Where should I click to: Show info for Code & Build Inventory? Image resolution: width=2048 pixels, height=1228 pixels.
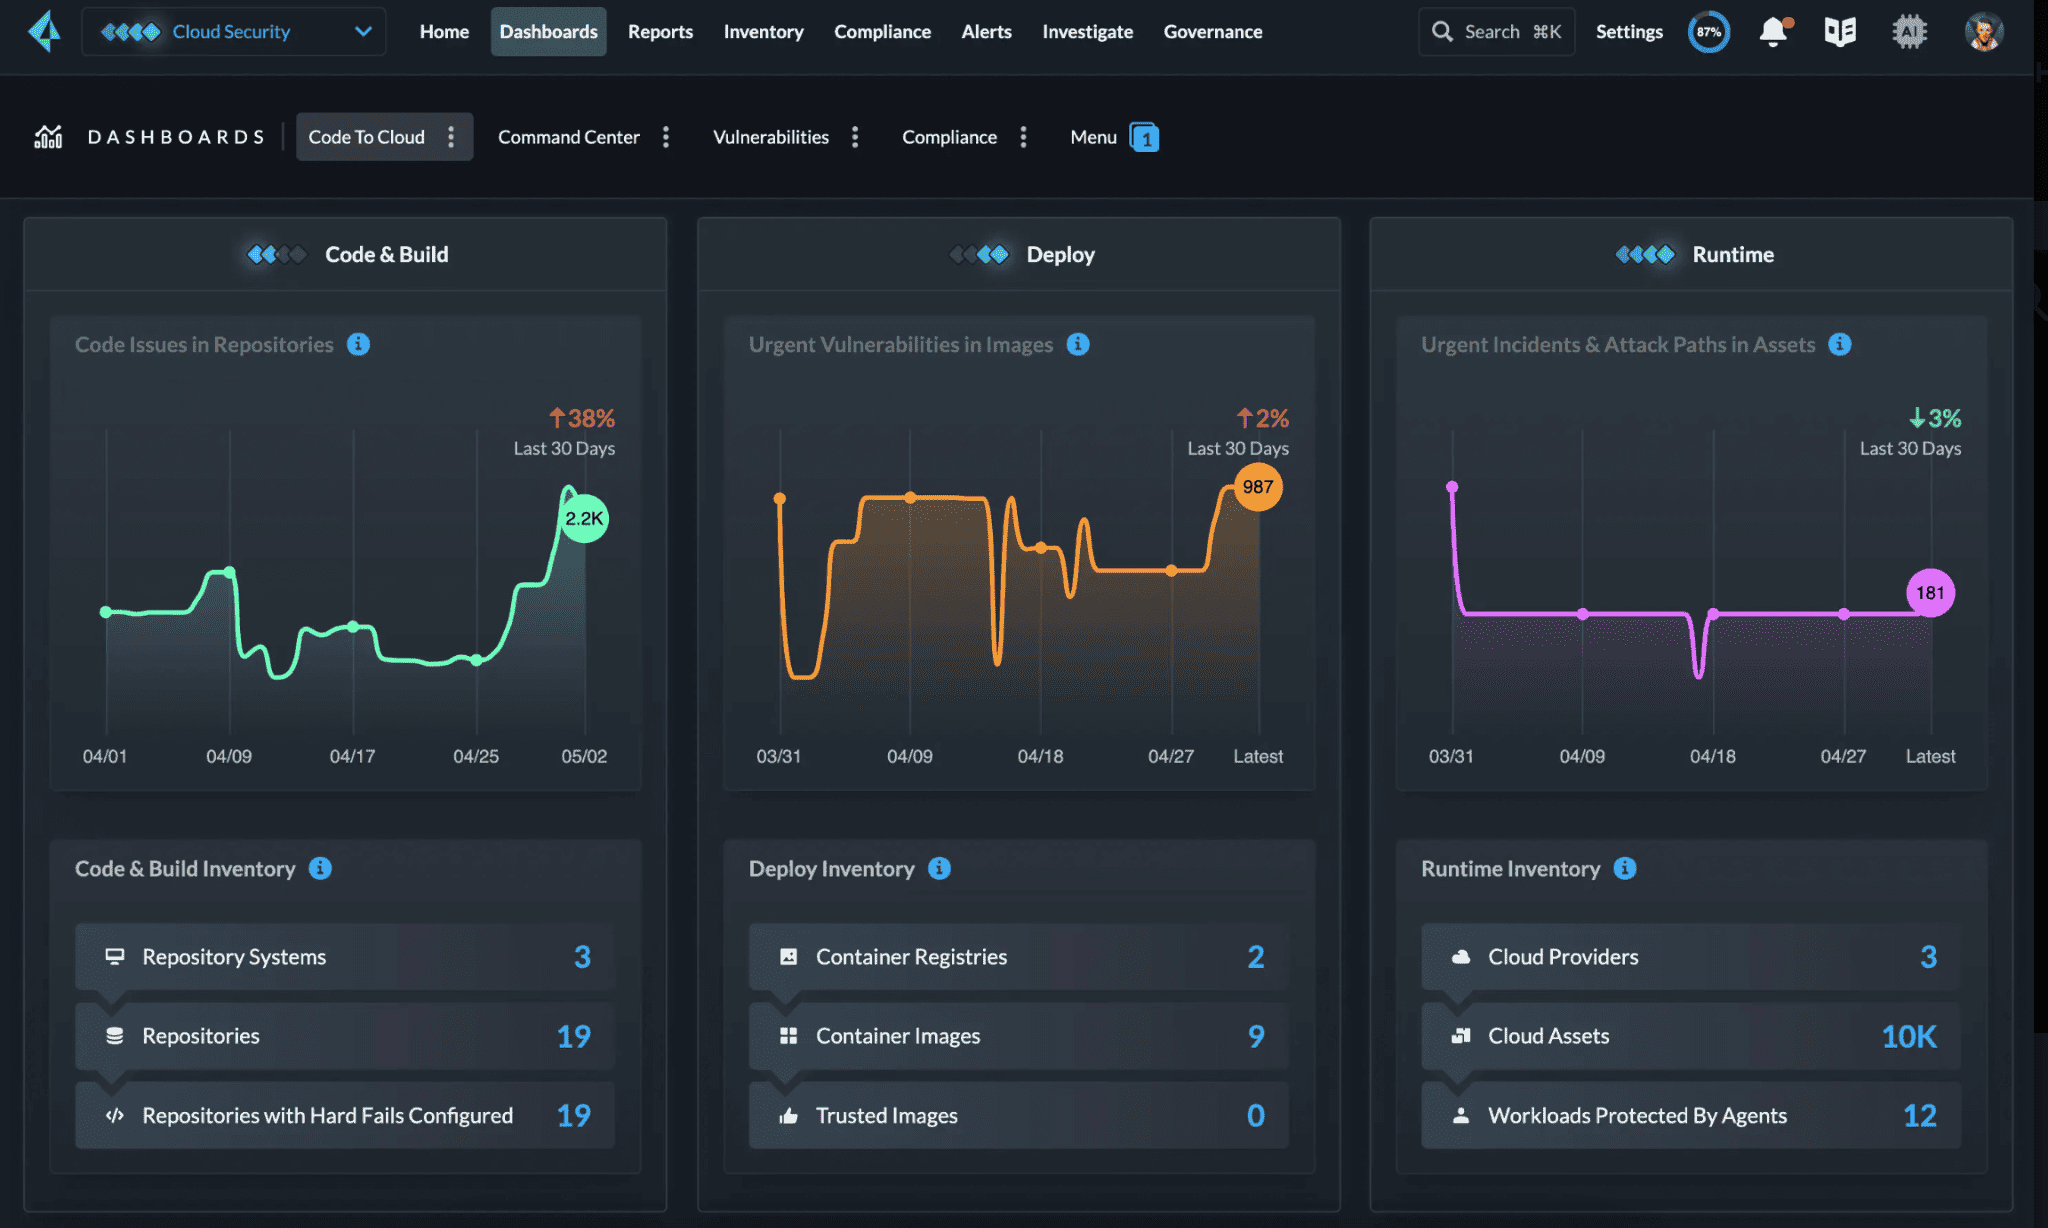tap(320, 868)
